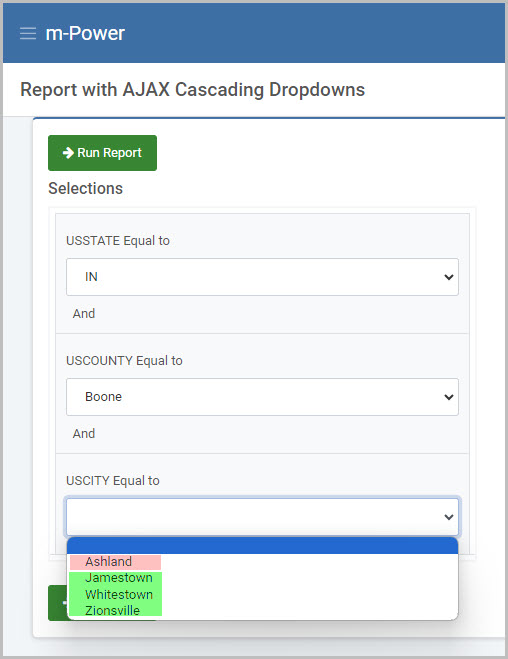The image size is (508, 659).
Task: Click the USCITY Equal to label
Action: [113, 480]
